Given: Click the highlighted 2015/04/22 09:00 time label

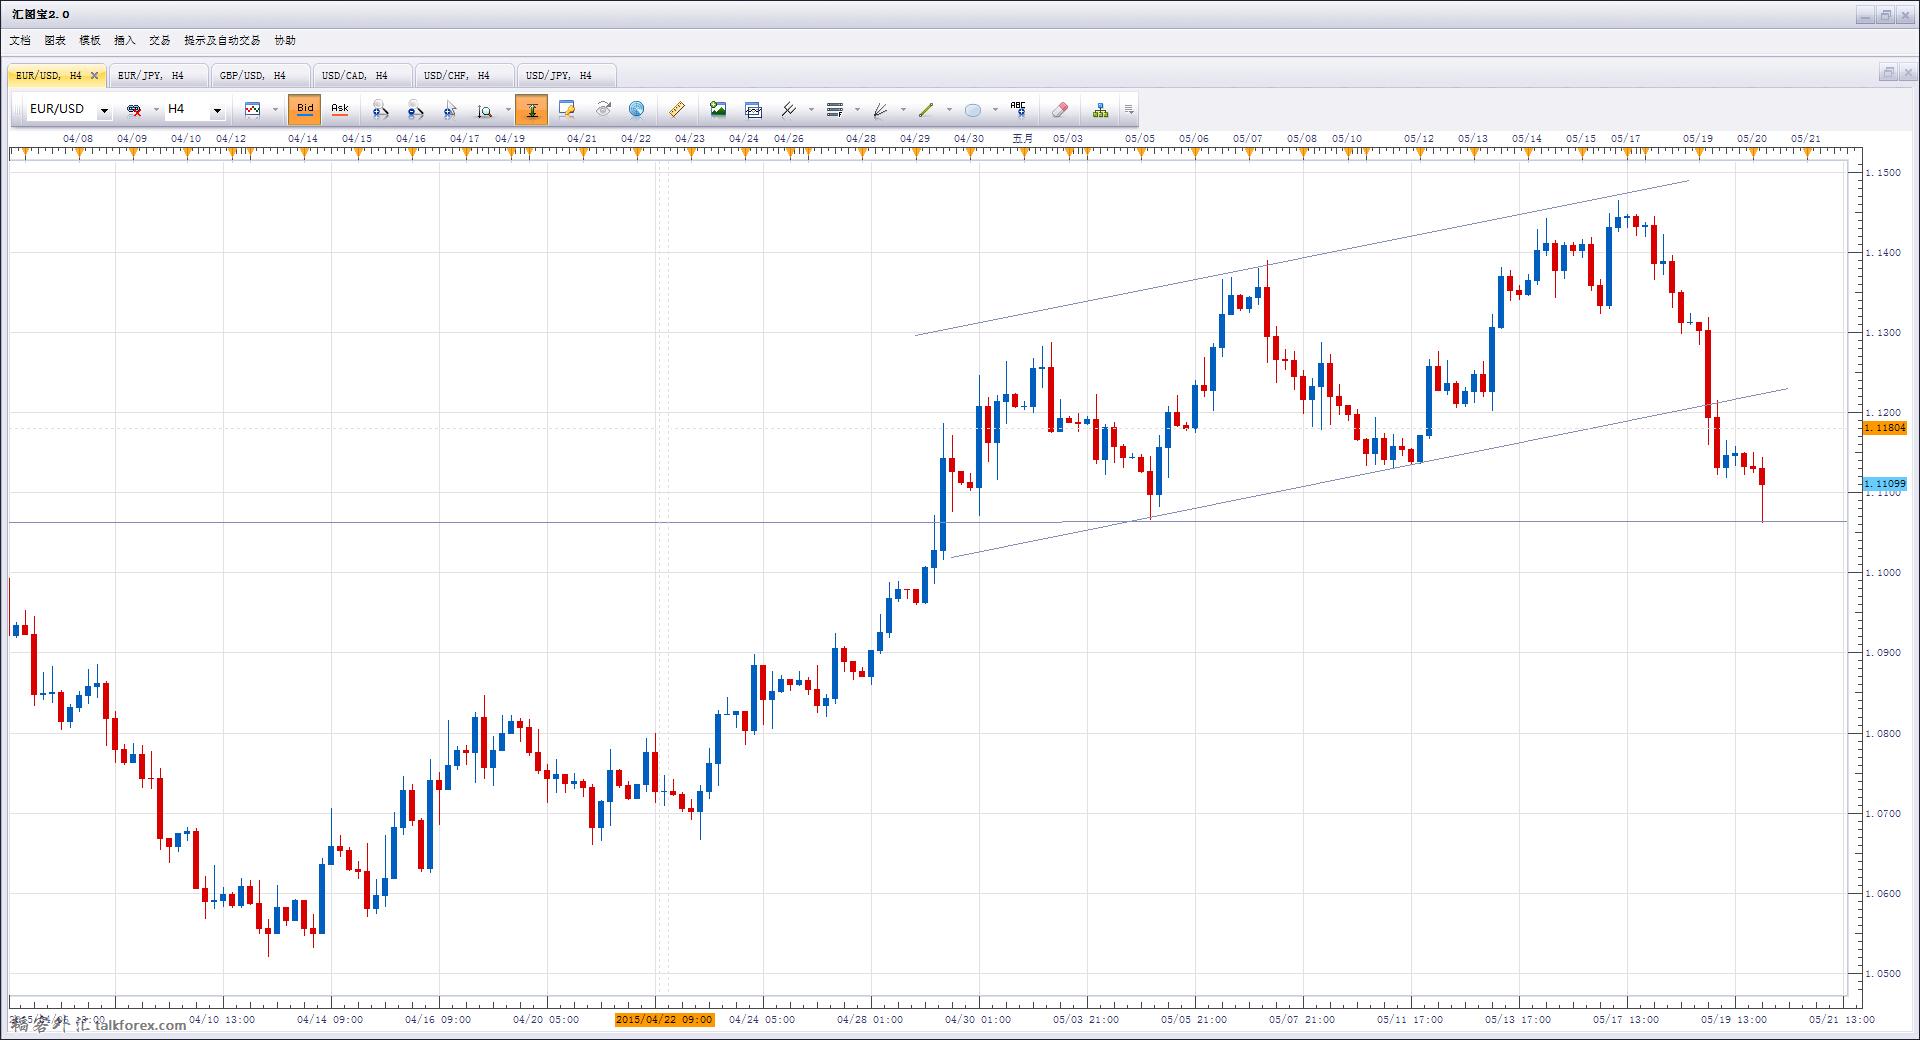Looking at the screenshot, I should click(664, 1020).
